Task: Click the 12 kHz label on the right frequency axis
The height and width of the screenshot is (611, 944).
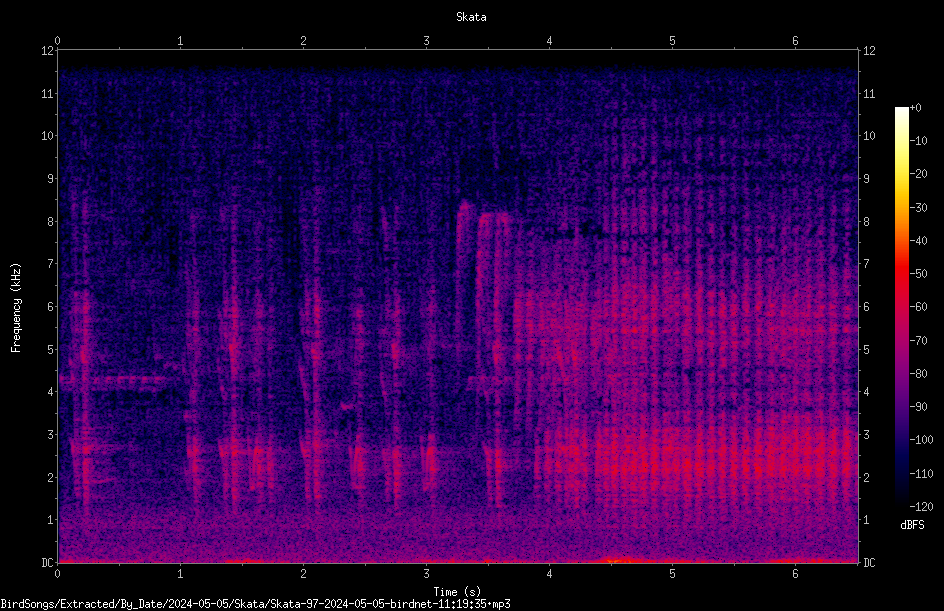Action: pyautogui.click(x=869, y=51)
